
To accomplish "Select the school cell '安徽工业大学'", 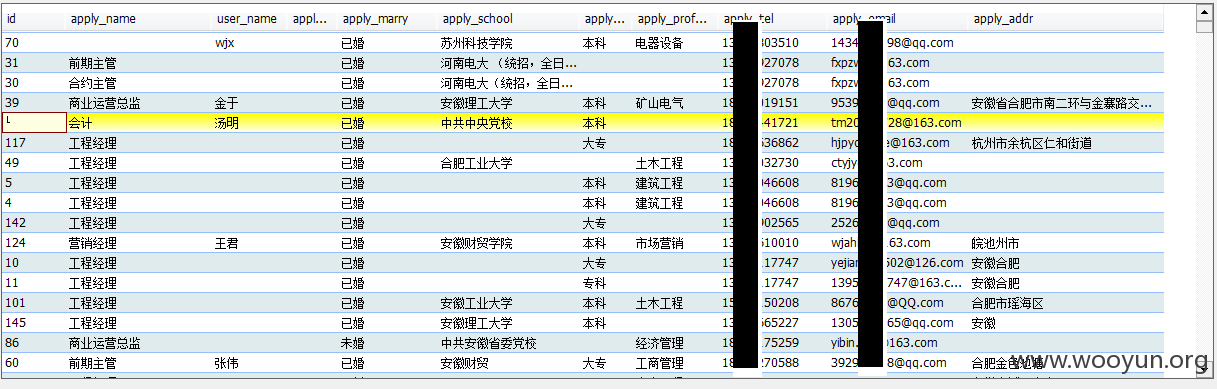I will (476, 303).
